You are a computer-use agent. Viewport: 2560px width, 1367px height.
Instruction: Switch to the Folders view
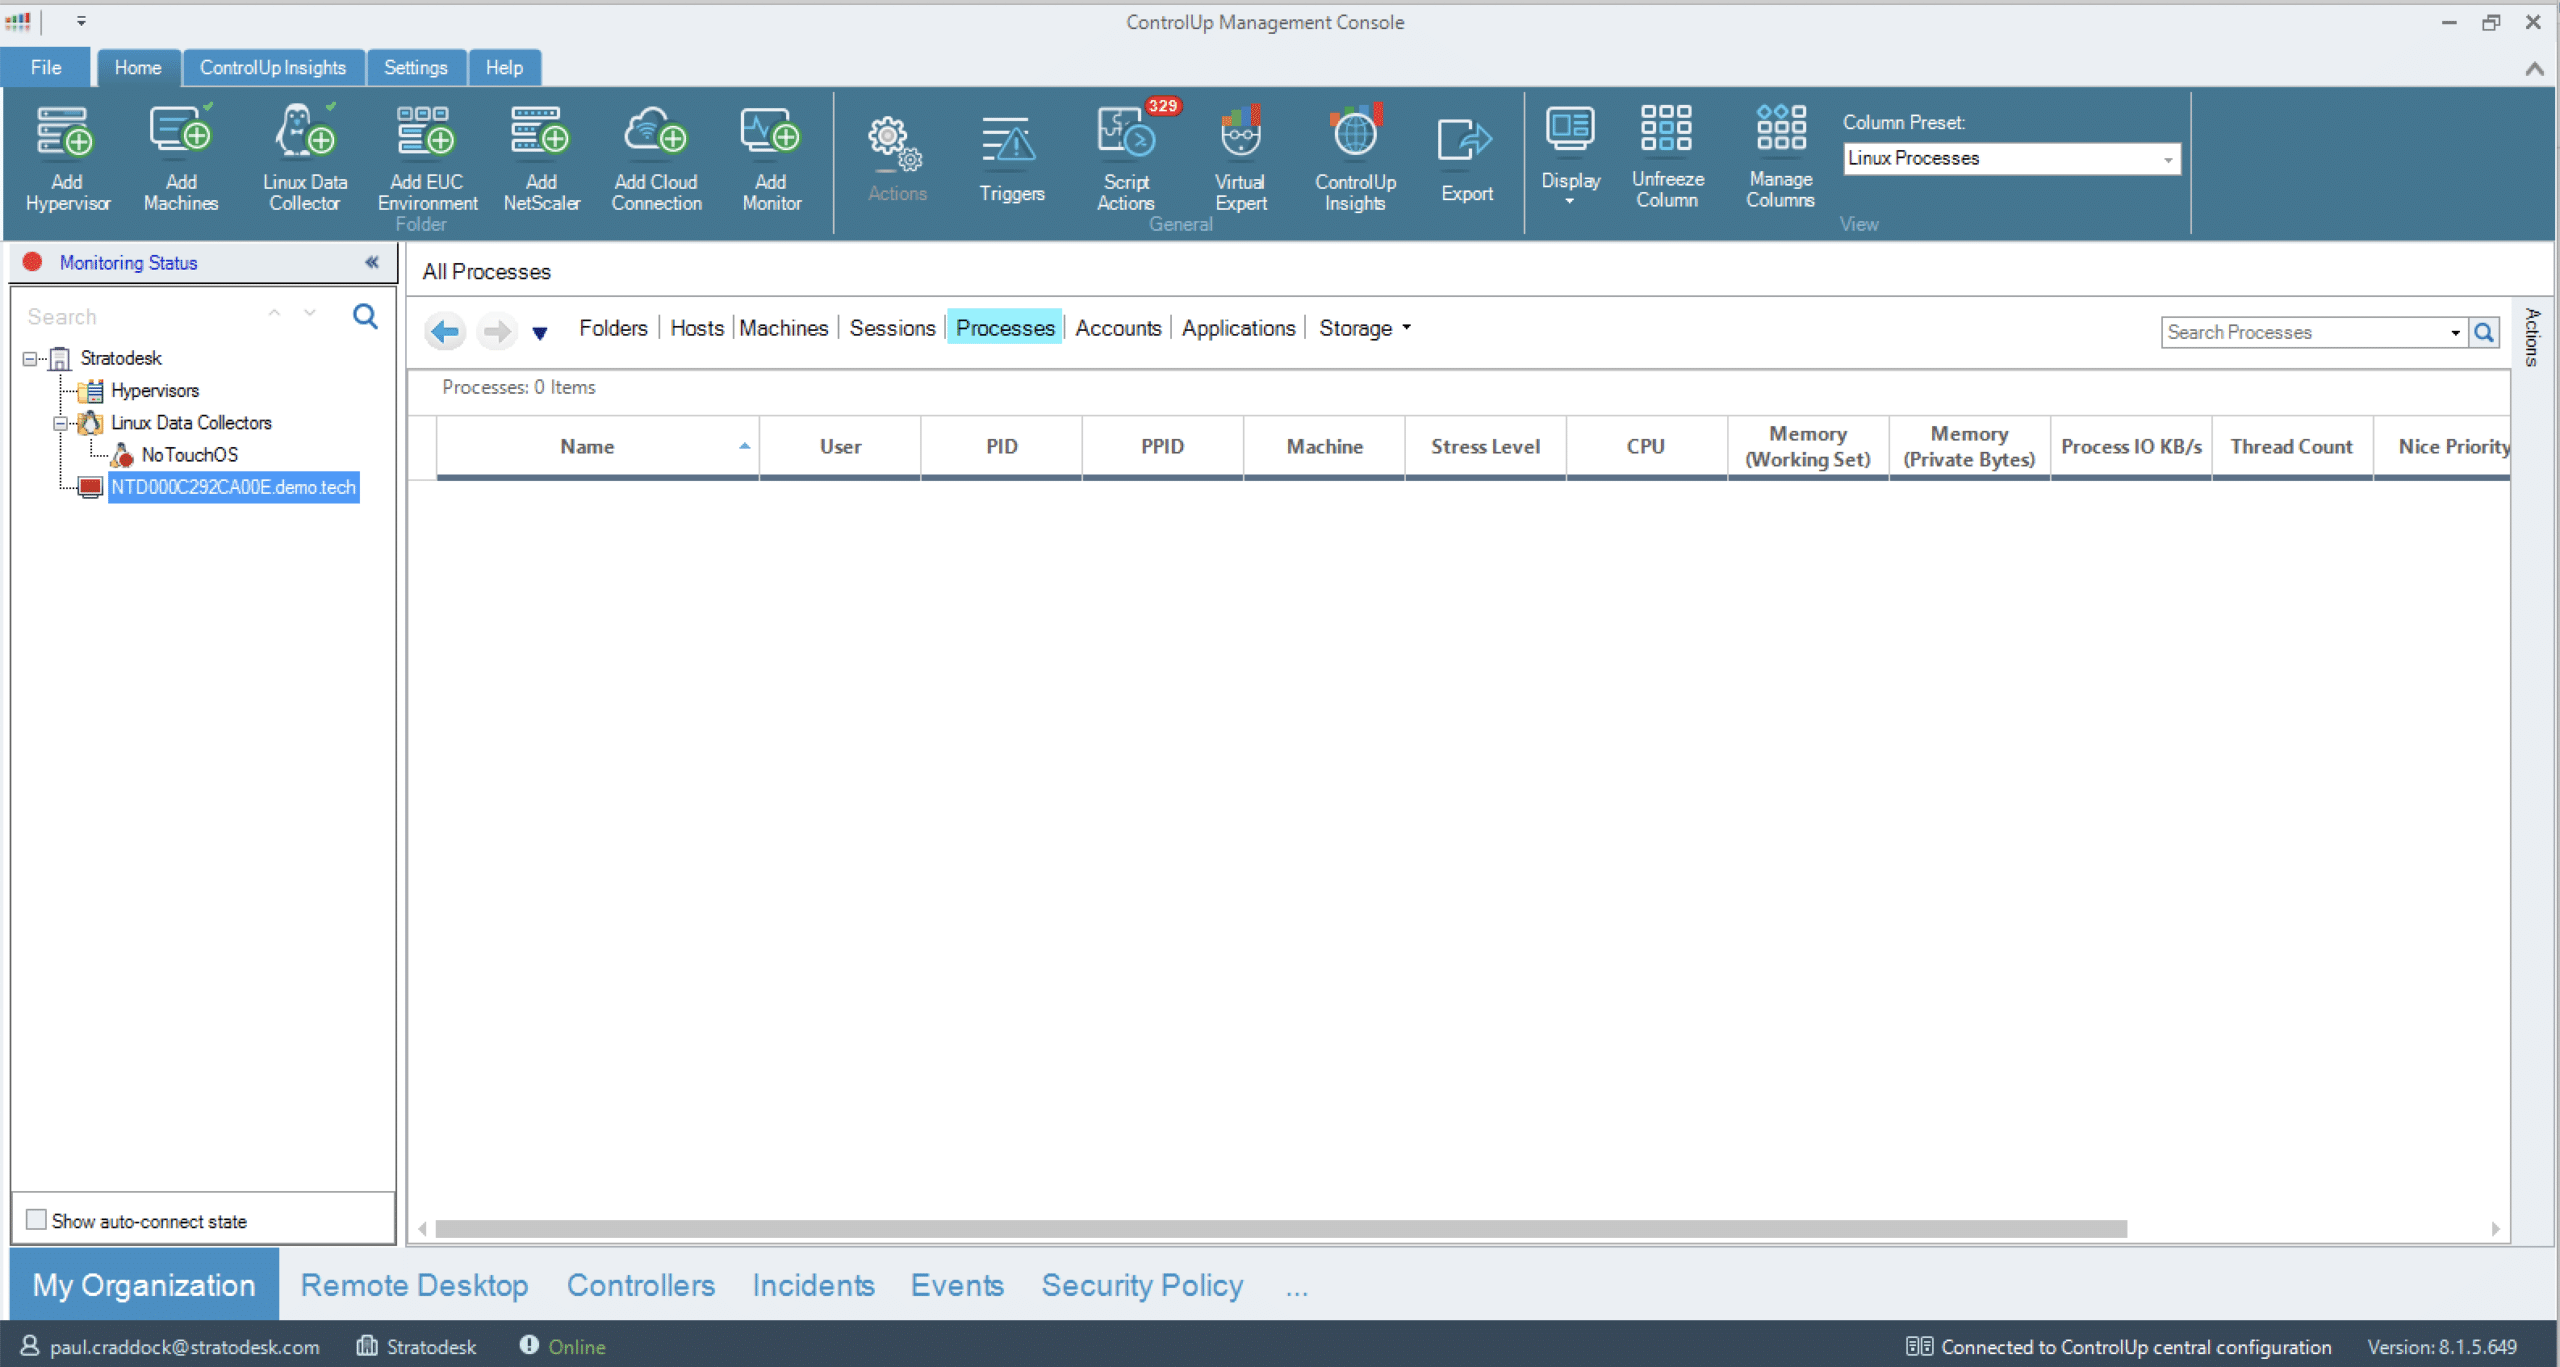click(613, 328)
